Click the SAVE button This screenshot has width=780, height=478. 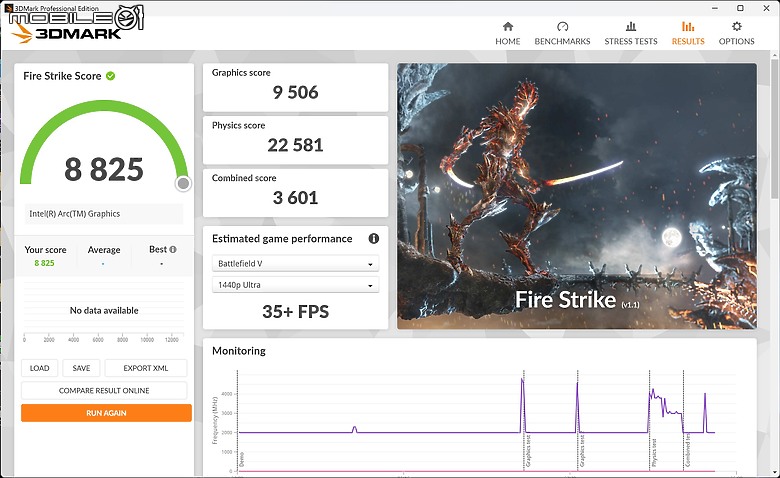(81, 368)
